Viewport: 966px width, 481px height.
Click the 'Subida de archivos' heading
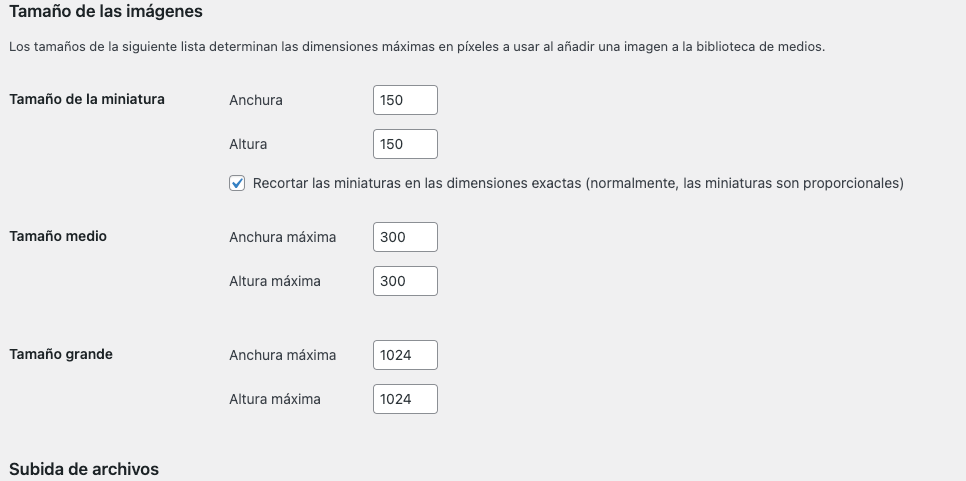click(x=84, y=469)
